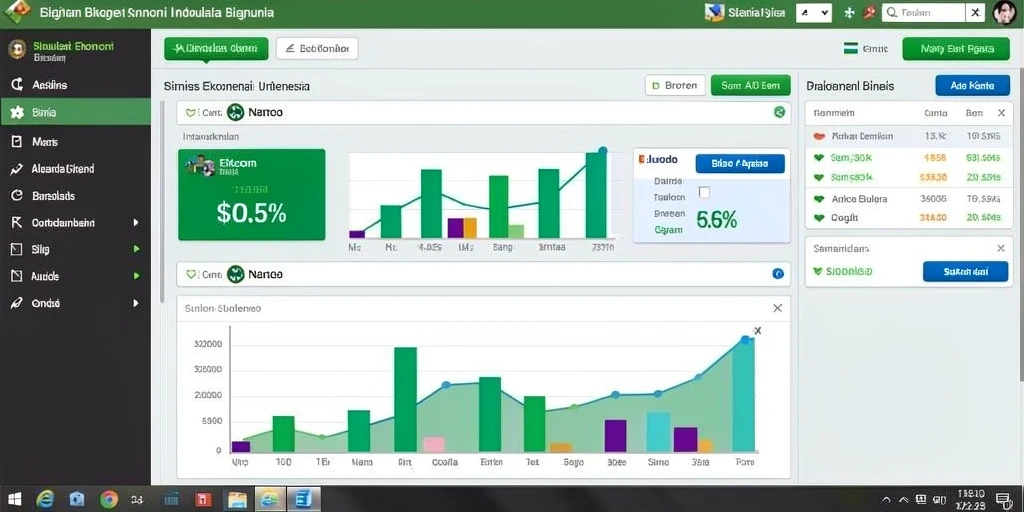Click the search field in top bar
Viewport: 1024px width, 512px height.
tap(923, 12)
